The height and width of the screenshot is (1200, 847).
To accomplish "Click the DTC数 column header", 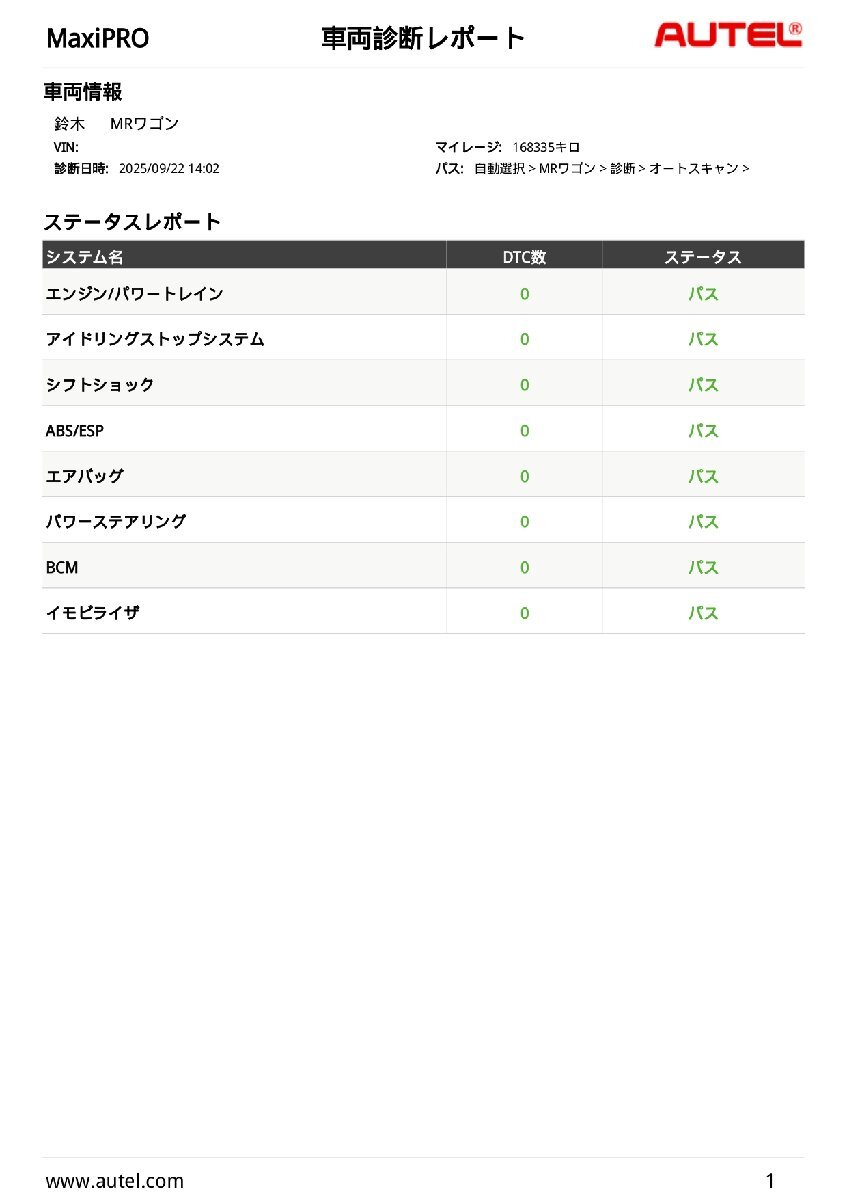I will coord(524,257).
